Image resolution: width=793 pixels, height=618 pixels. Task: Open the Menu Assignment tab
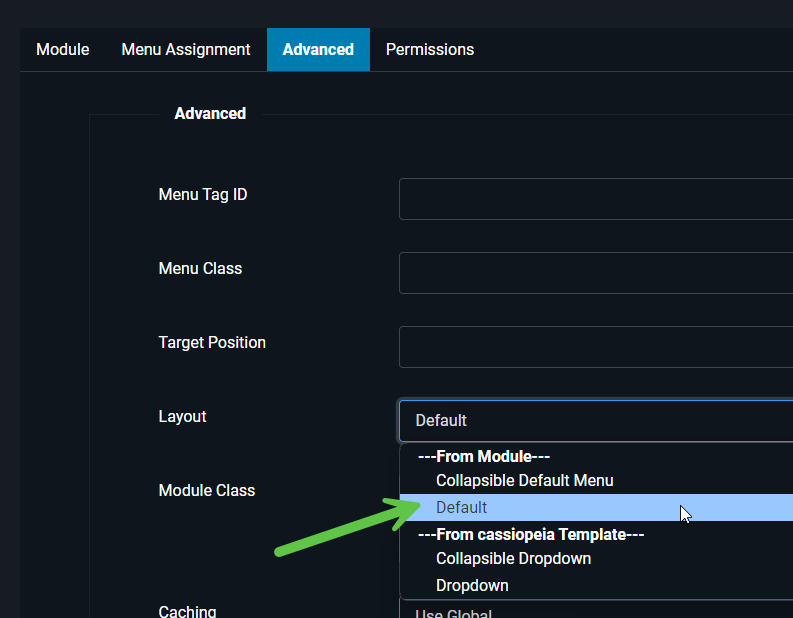[186, 49]
